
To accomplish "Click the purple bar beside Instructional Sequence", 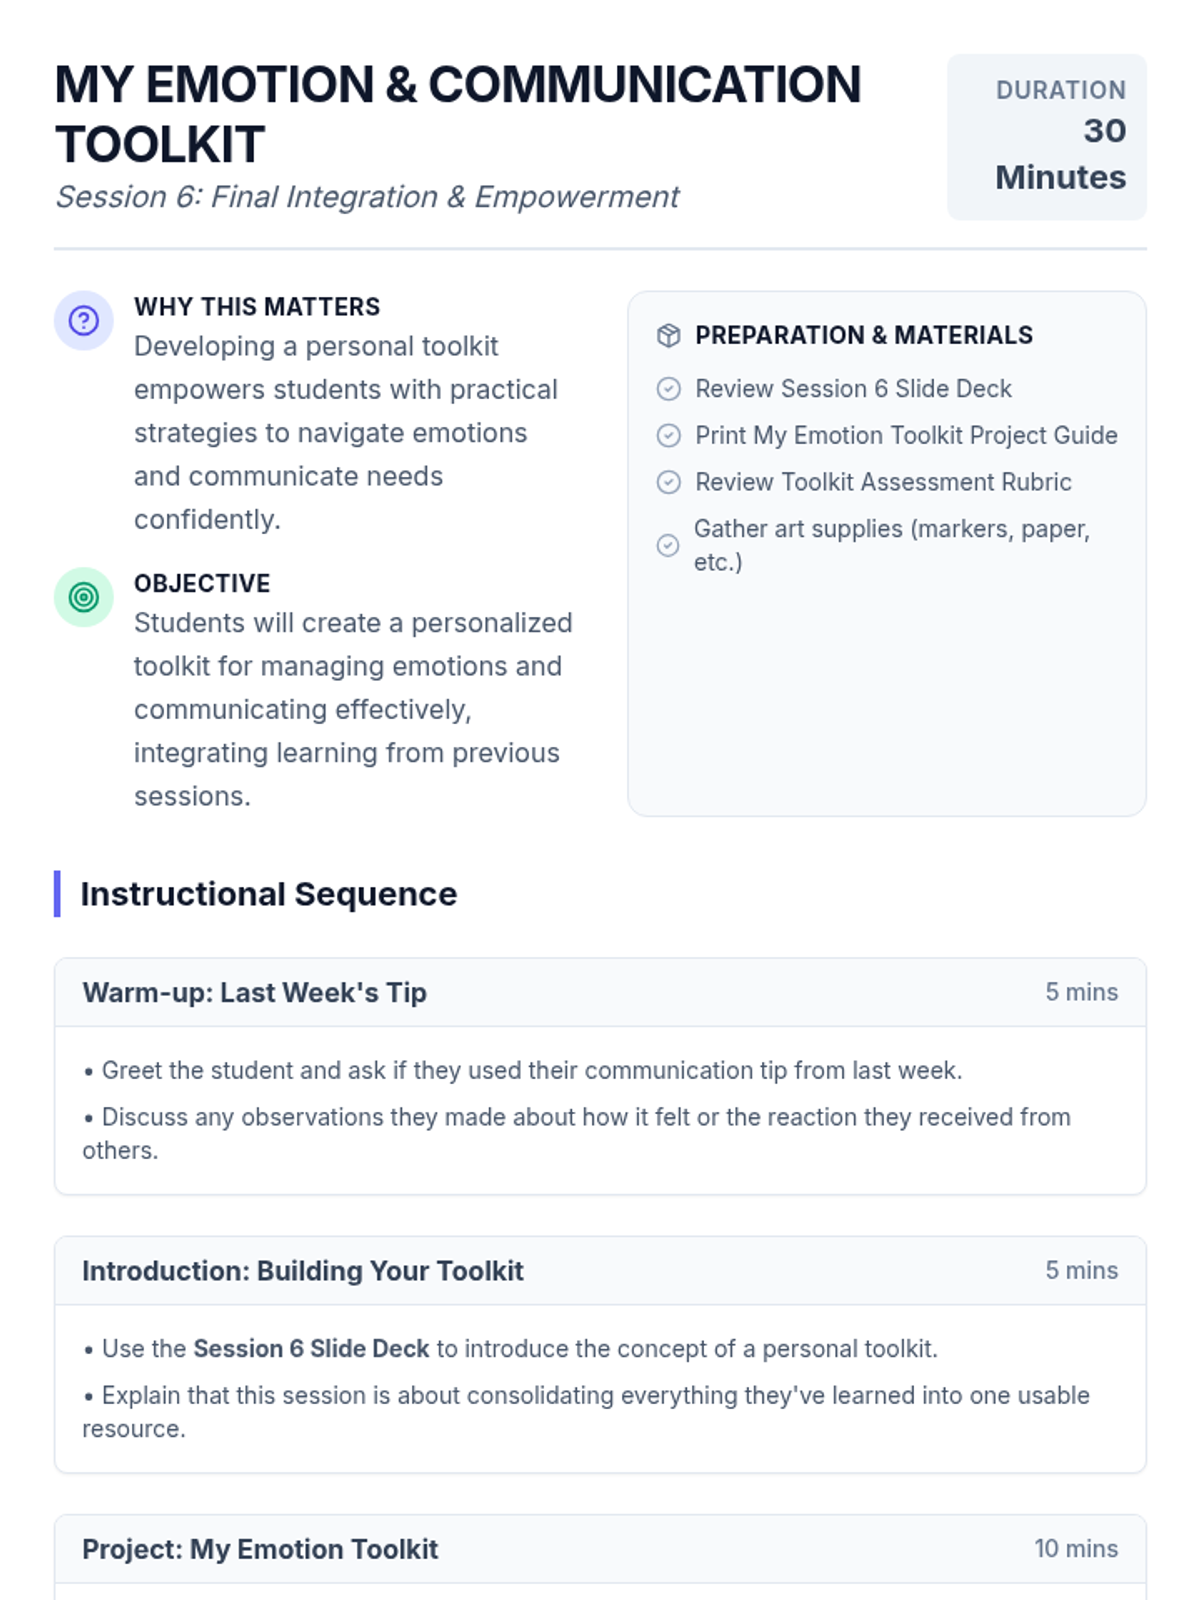I will pyautogui.click(x=57, y=894).
